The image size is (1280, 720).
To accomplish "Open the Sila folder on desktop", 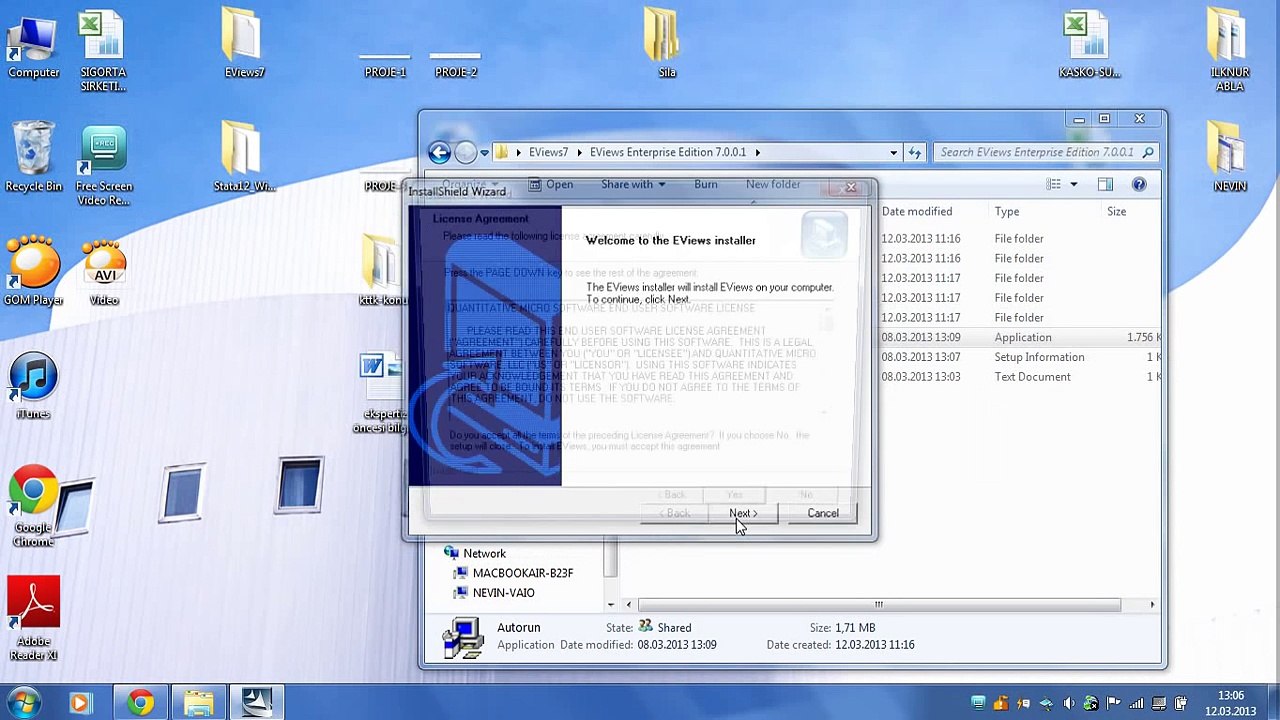I will (666, 45).
